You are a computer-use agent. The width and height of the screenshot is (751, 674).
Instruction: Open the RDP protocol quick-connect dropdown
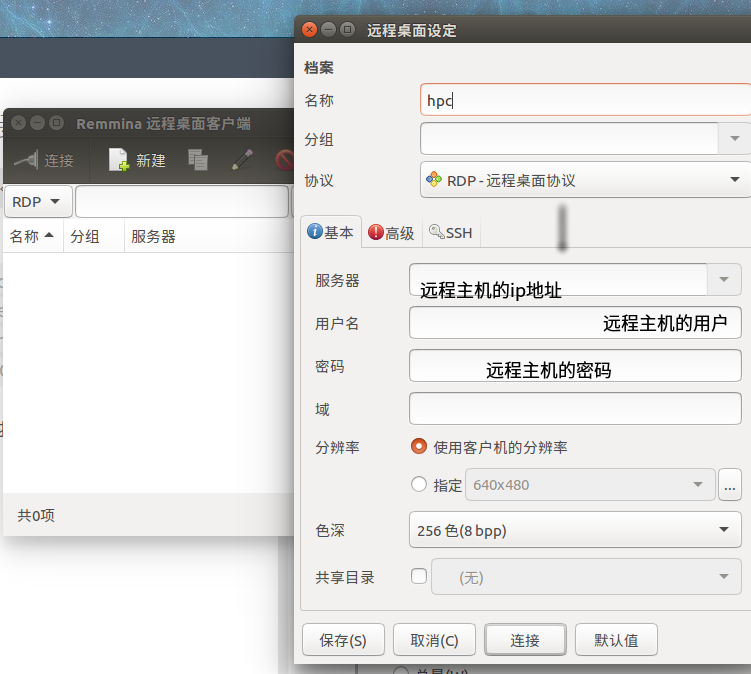[38, 202]
